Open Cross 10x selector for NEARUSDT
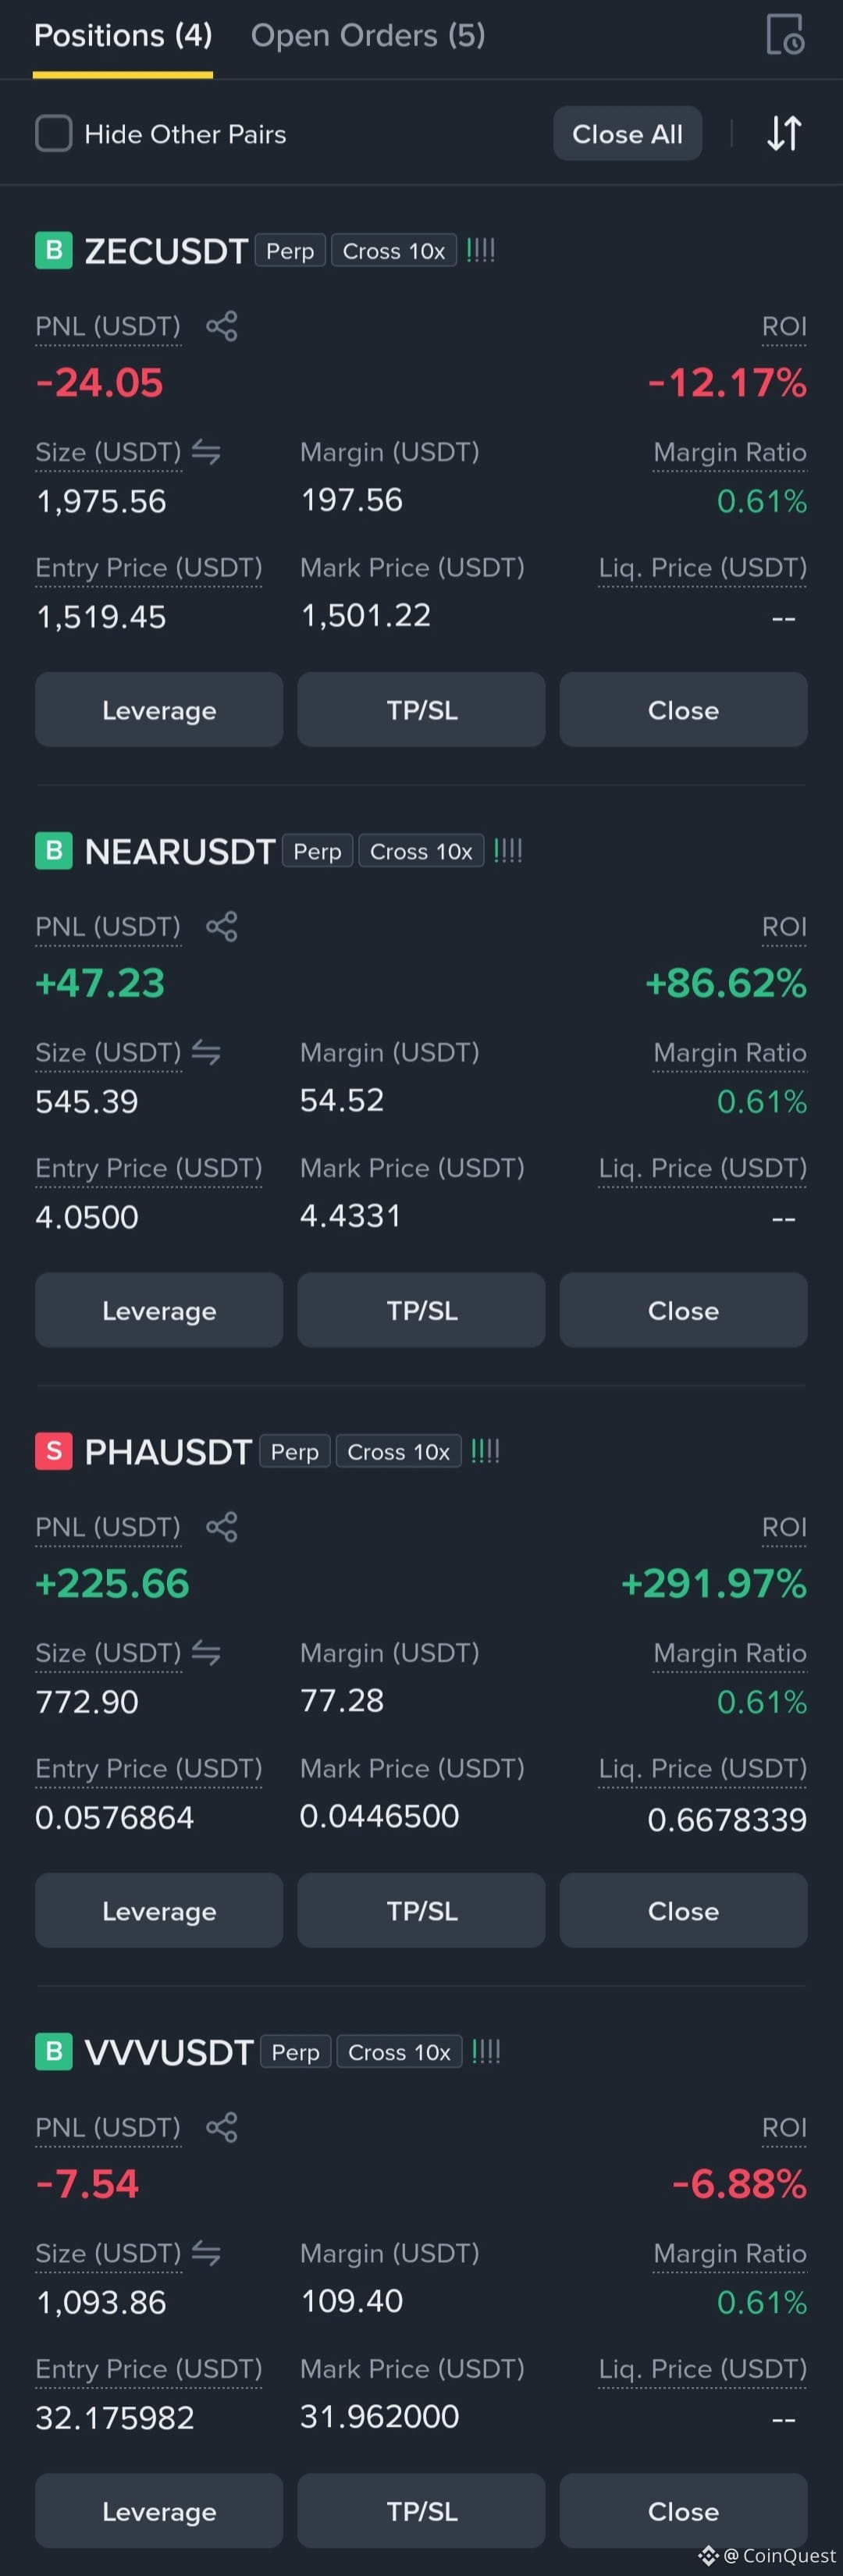This screenshot has height=2576, width=843. (421, 851)
